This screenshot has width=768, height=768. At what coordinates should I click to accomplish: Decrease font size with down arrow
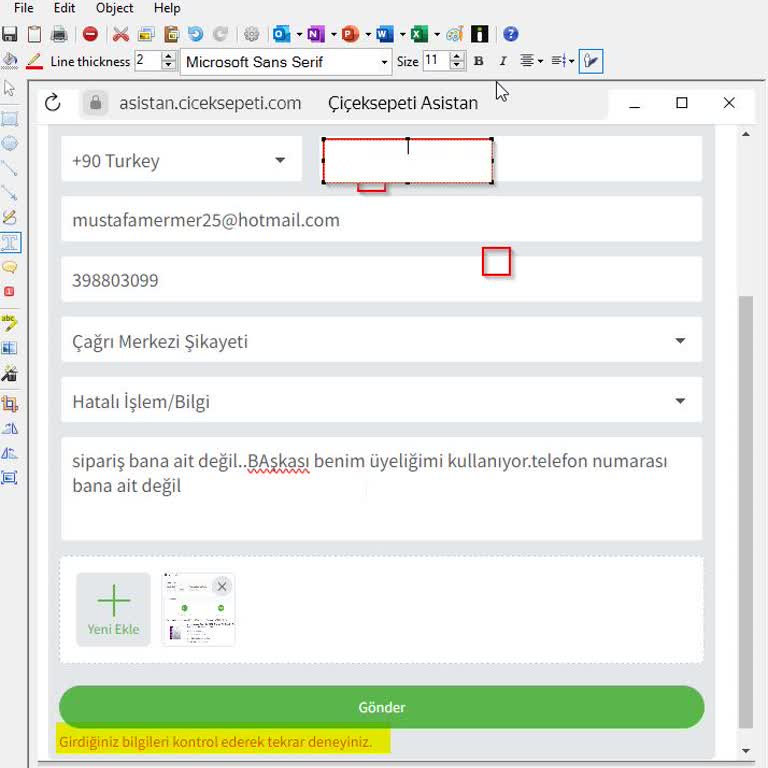(x=456, y=66)
